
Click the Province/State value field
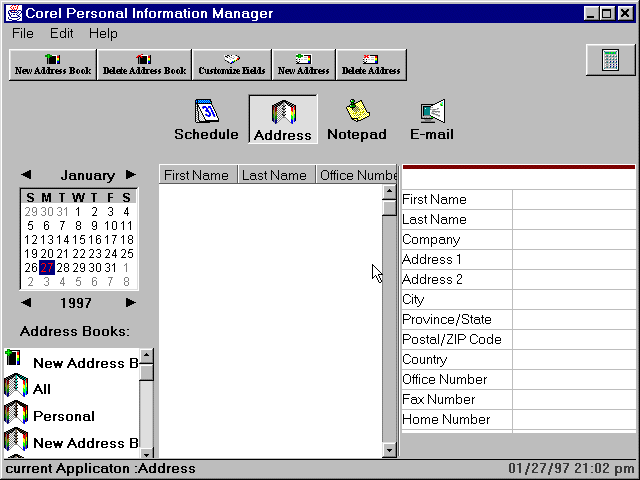tap(574, 320)
